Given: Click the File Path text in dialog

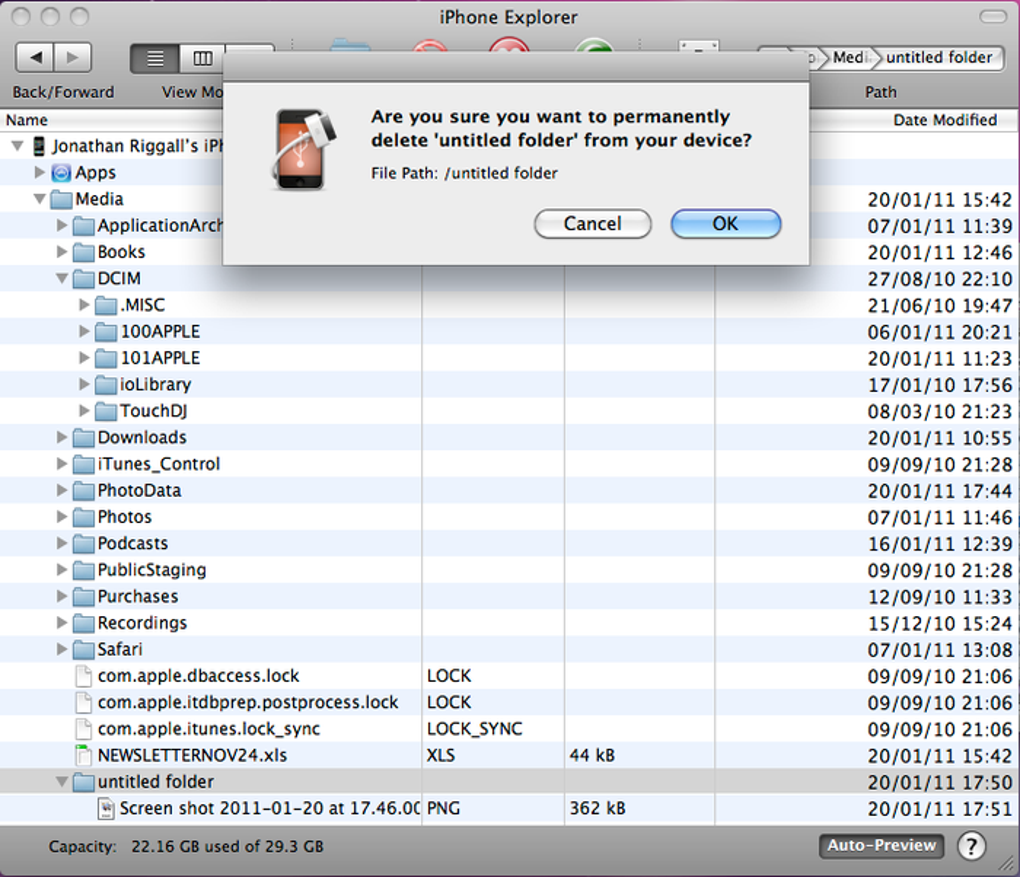Looking at the screenshot, I should pos(464,173).
